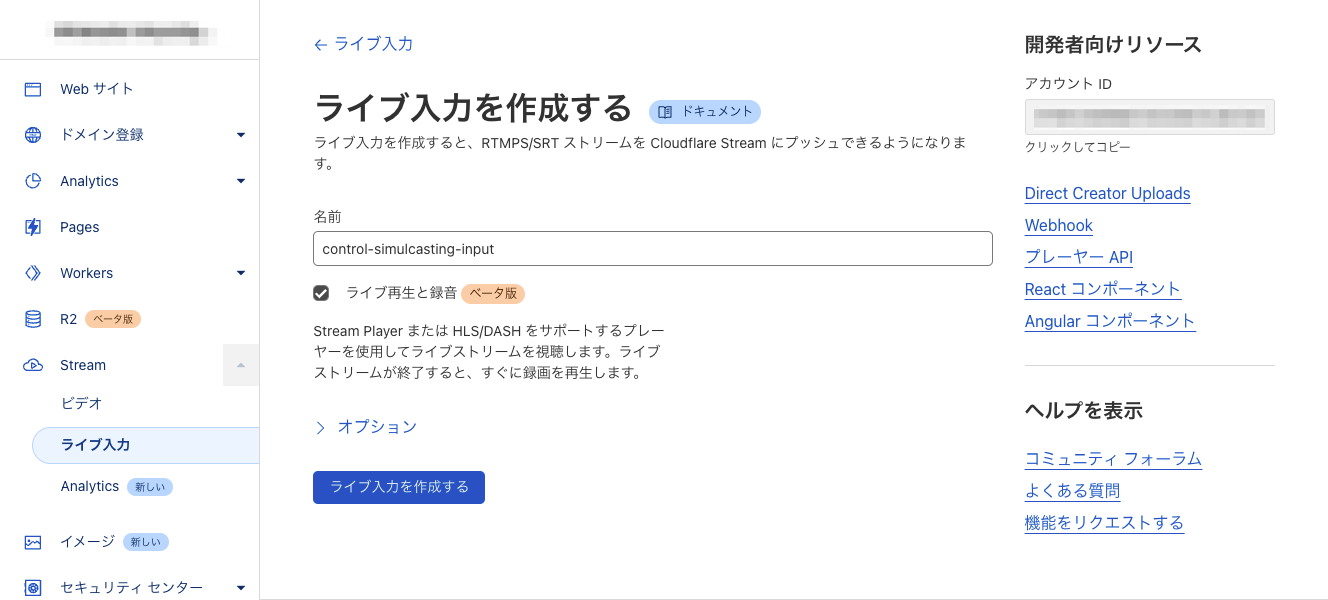Open the Pages section icon

[32, 227]
